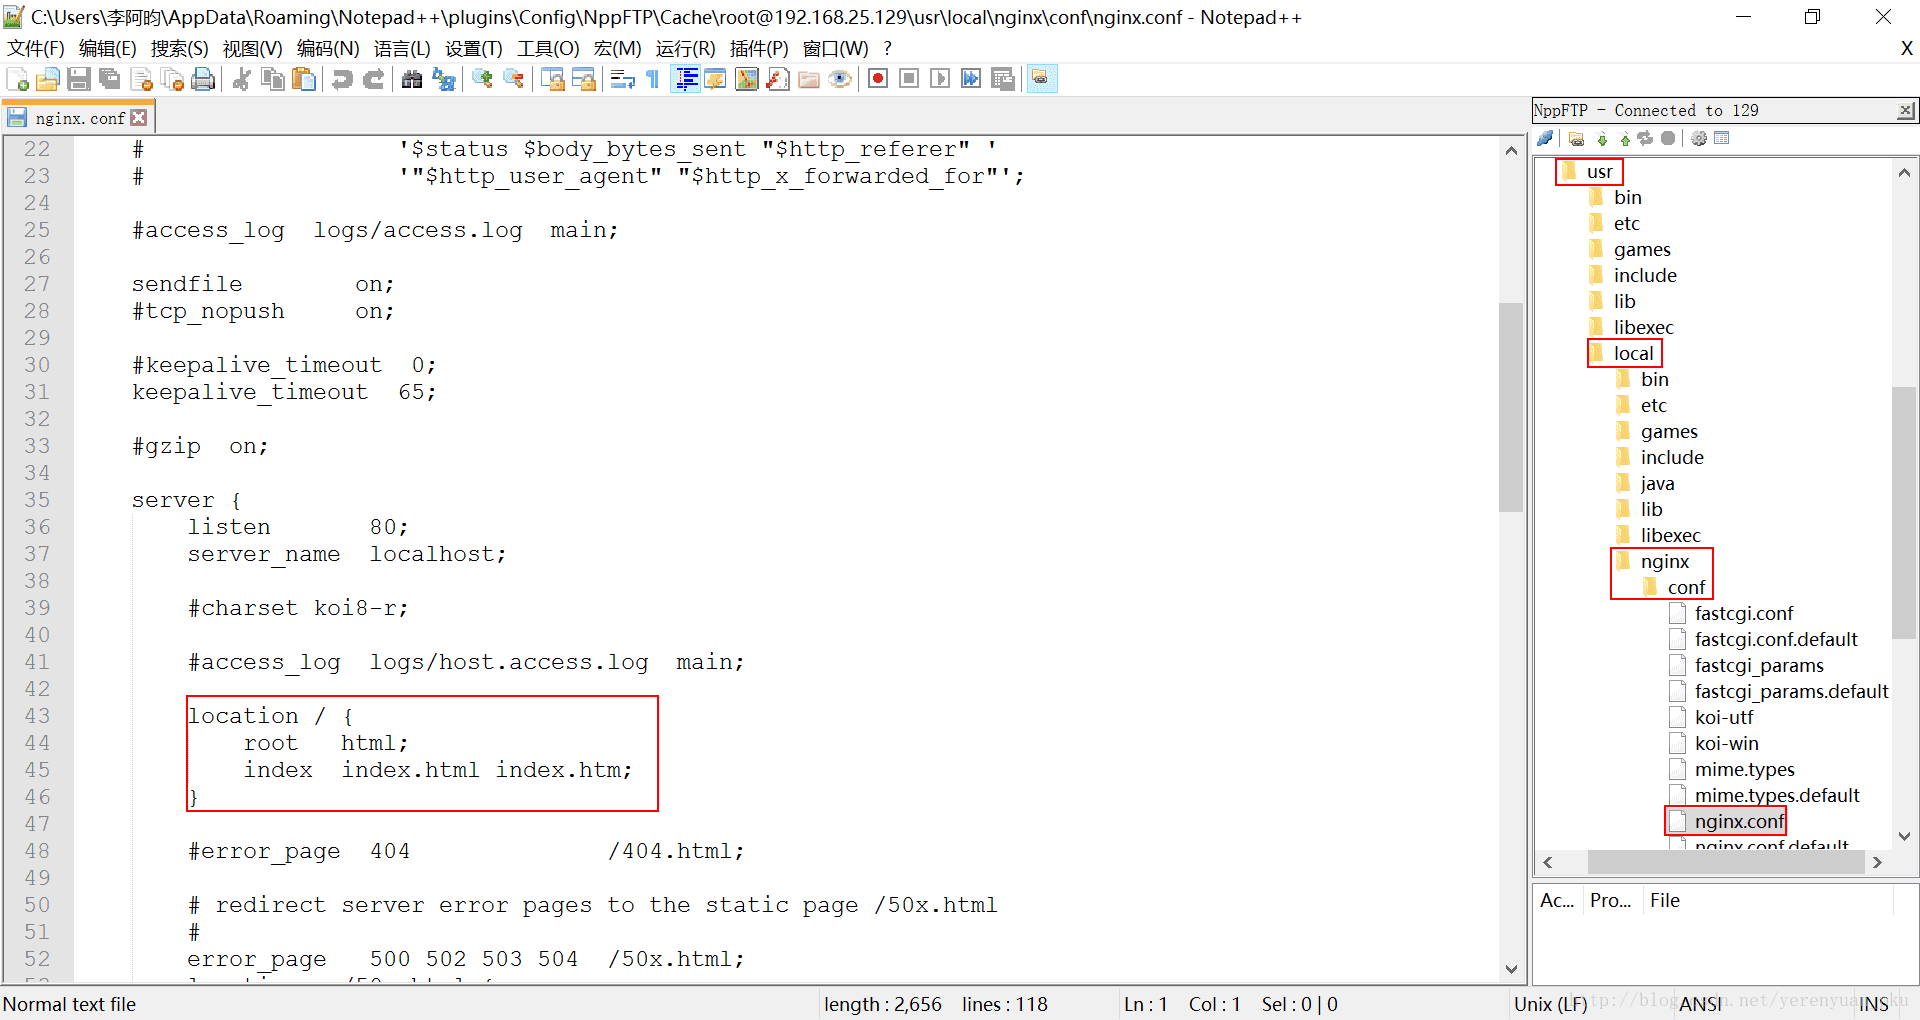Open the Replace dialog icon
The image size is (1920, 1020).
click(x=443, y=79)
